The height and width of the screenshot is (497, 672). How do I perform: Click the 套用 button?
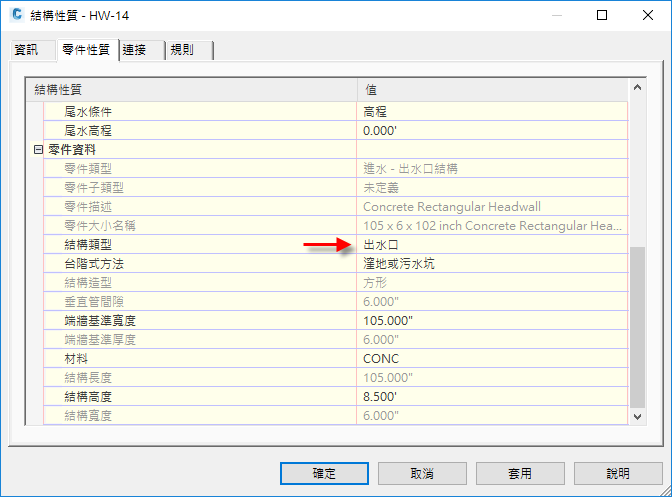coord(520,473)
